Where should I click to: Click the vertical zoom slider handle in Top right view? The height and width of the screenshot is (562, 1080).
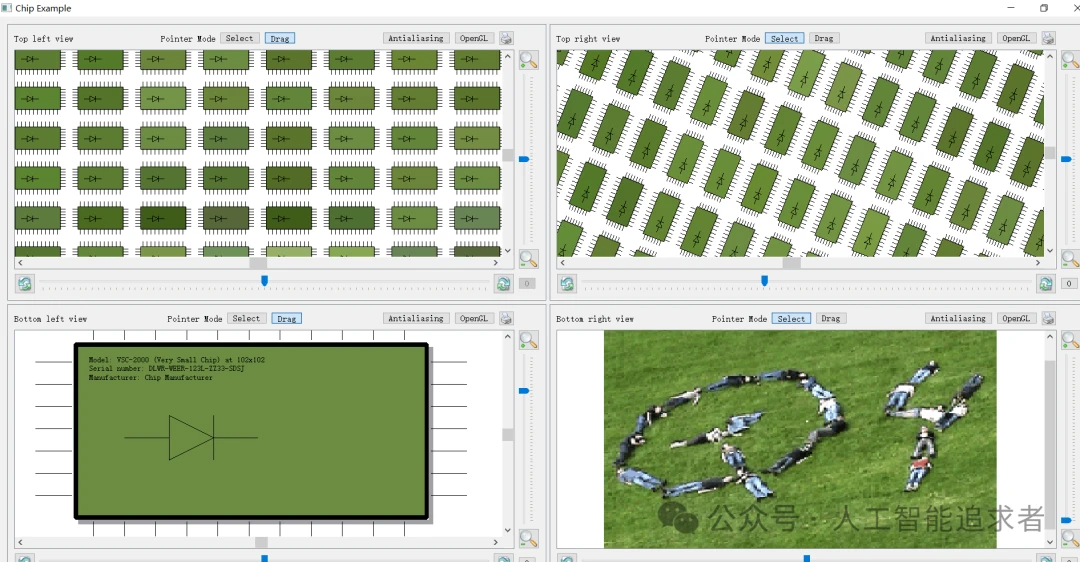pyautogui.click(x=1067, y=159)
